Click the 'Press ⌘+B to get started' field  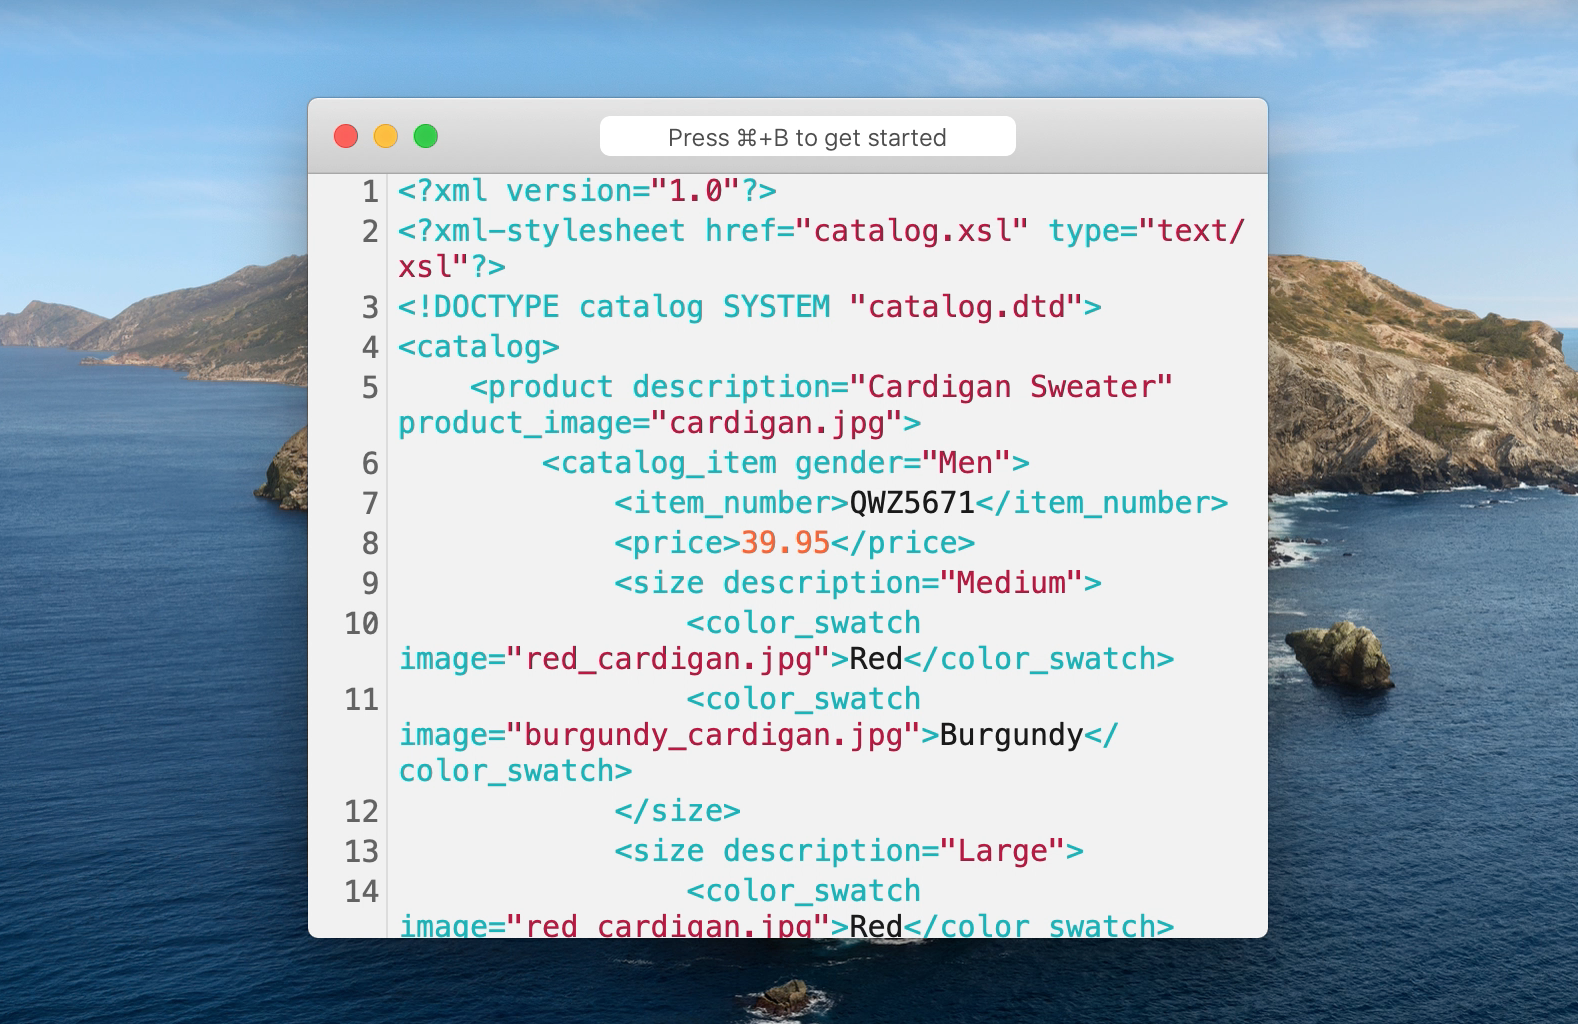(x=807, y=137)
